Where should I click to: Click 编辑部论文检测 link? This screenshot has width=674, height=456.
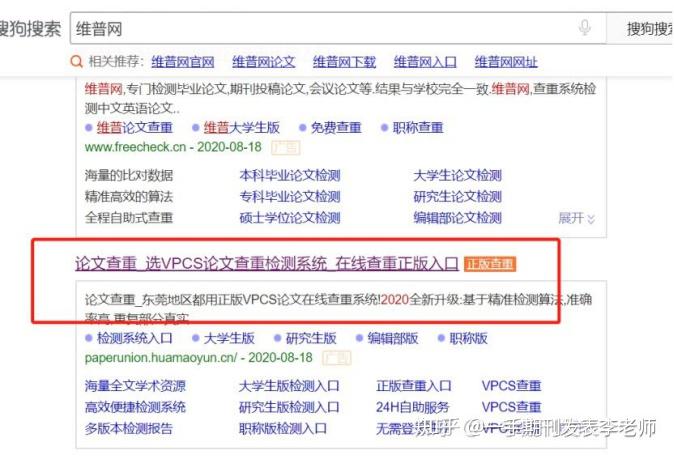point(457,217)
